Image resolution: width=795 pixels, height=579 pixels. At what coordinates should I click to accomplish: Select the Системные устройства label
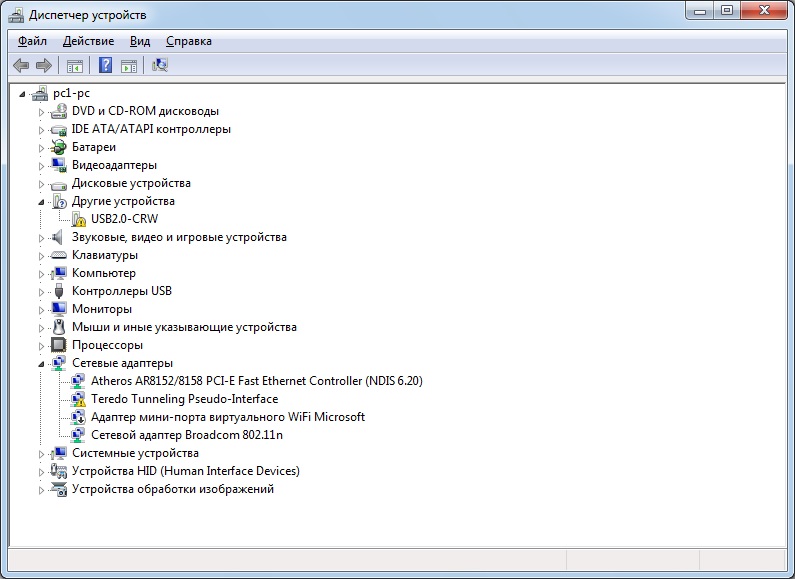coord(135,453)
